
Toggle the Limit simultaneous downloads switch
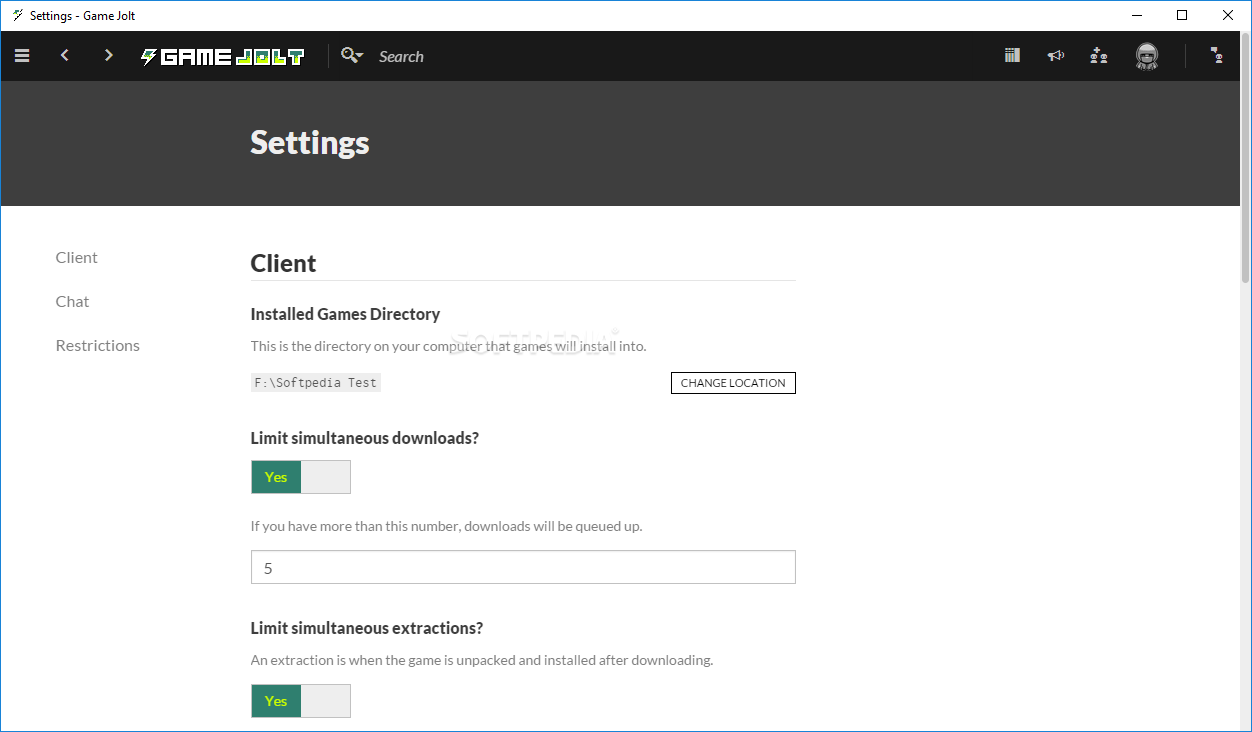(301, 477)
